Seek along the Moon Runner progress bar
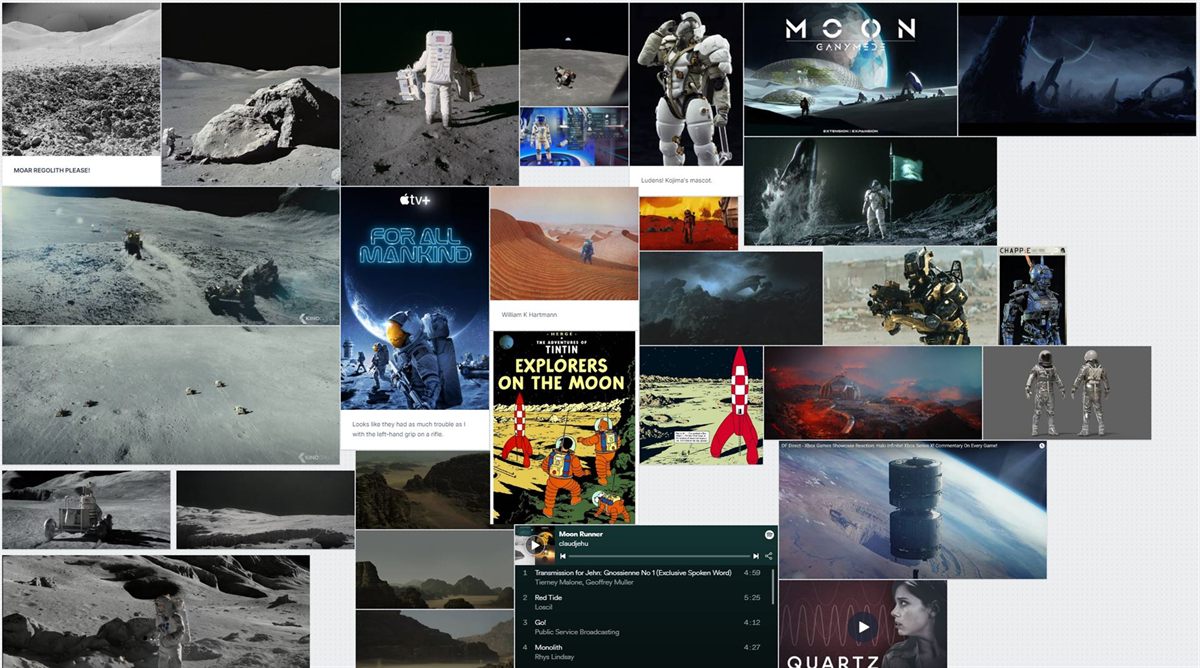1200x668 pixels. (660, 555)
